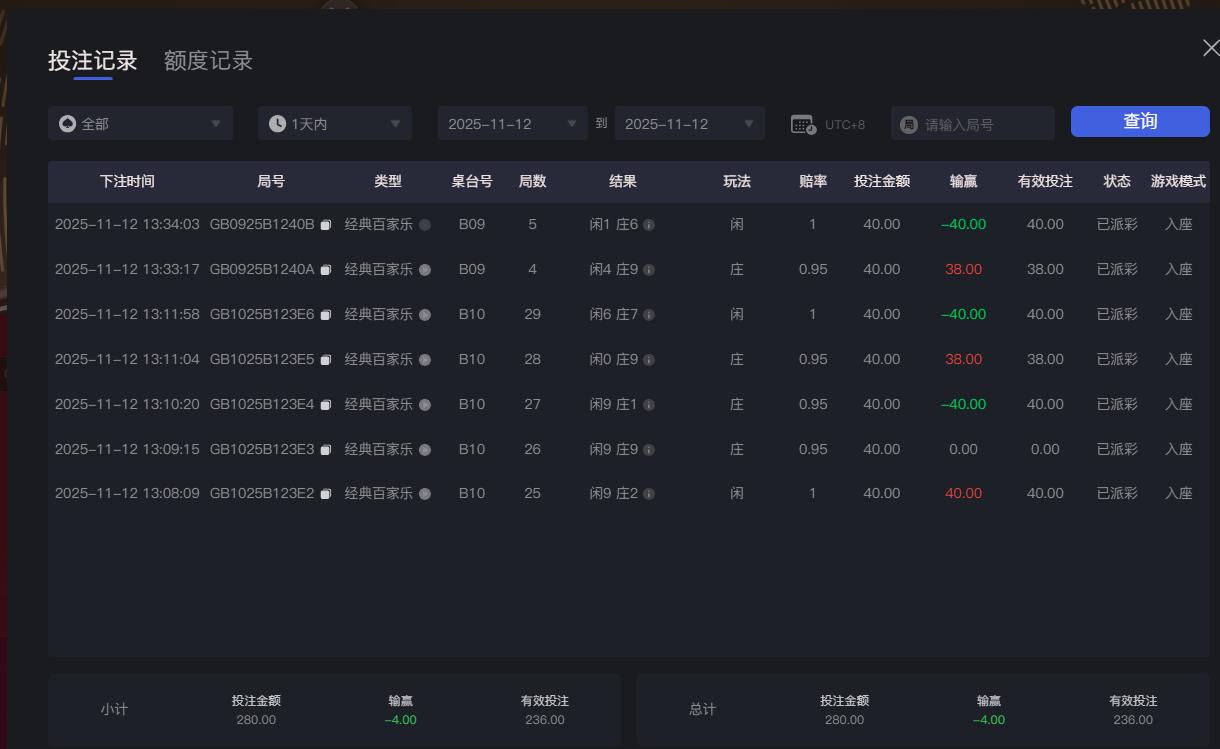
Task: Select the 投注记录 tab
Action: pos(92,60)
